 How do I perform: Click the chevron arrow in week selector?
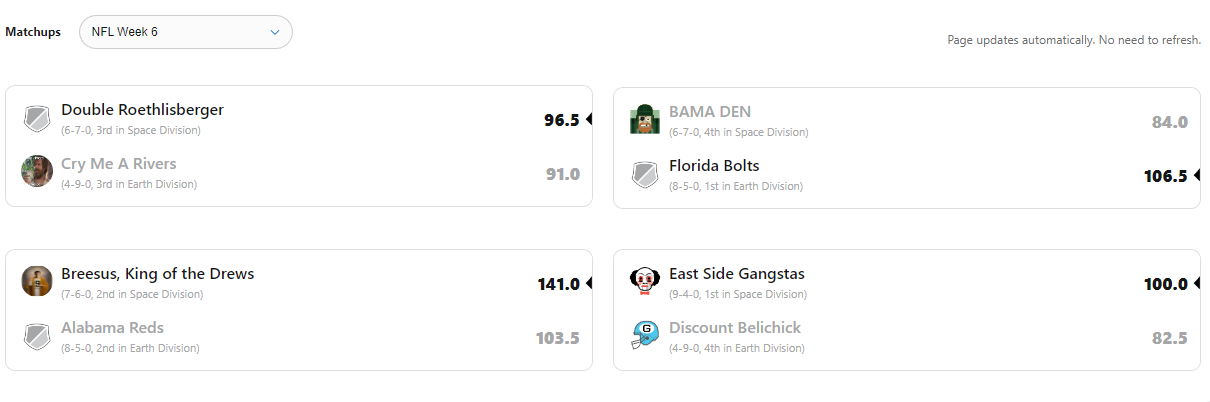point(275,32)
